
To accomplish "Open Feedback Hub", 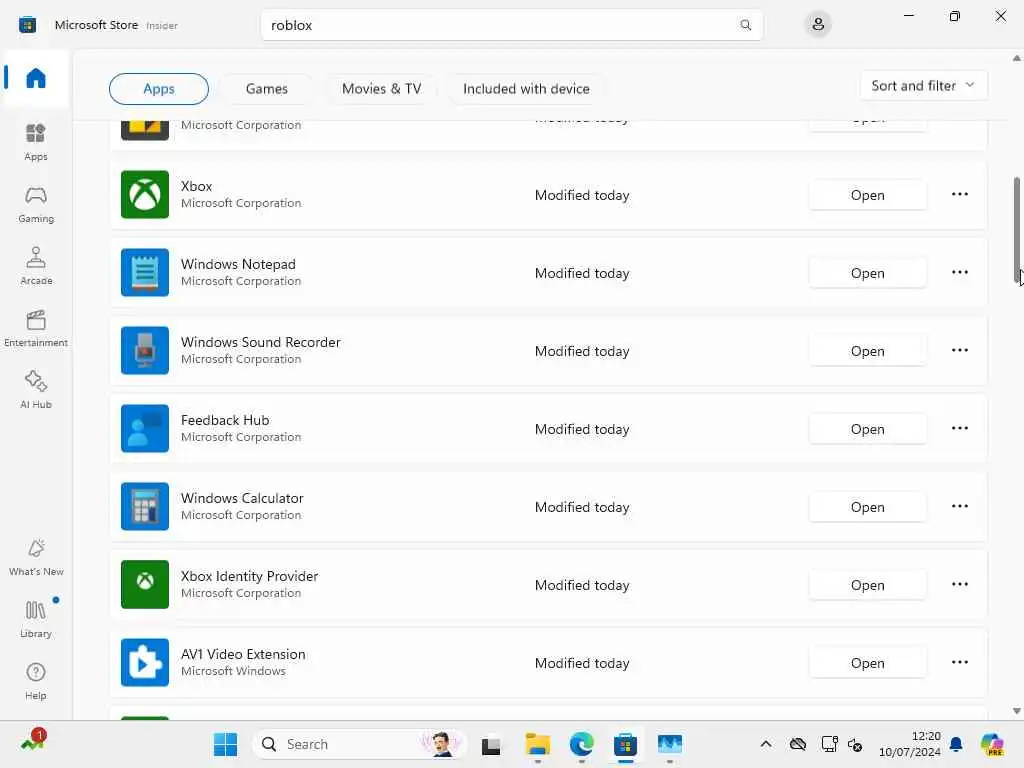I will [x=867, y=429].
